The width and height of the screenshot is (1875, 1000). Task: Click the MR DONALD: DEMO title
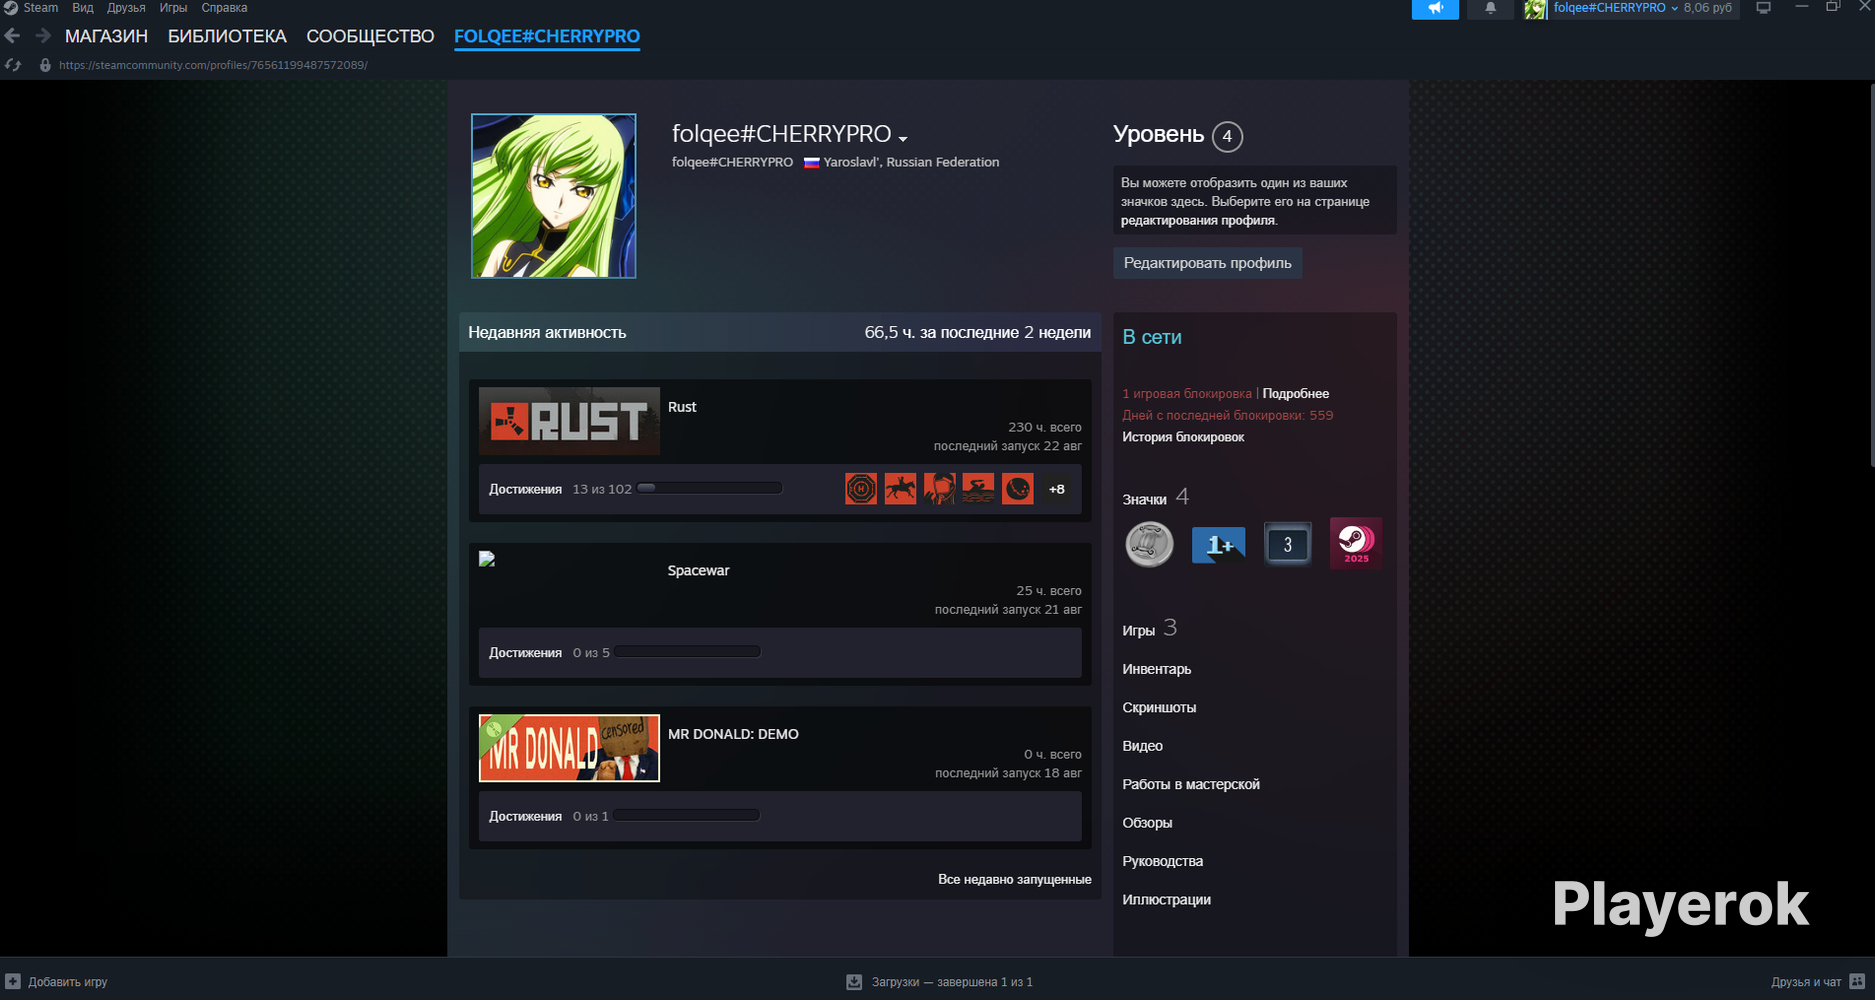733,734
